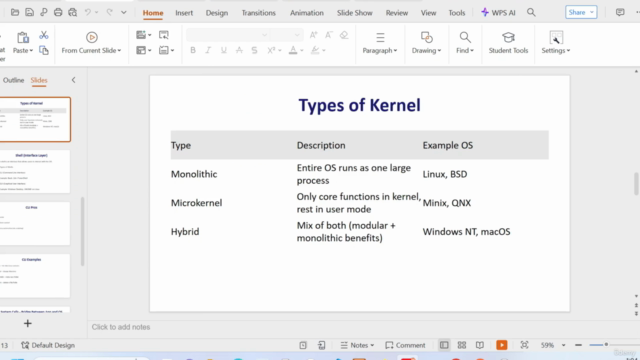Open the Paste dropdown arrow
640x360 pixels.
pos(31,51)
